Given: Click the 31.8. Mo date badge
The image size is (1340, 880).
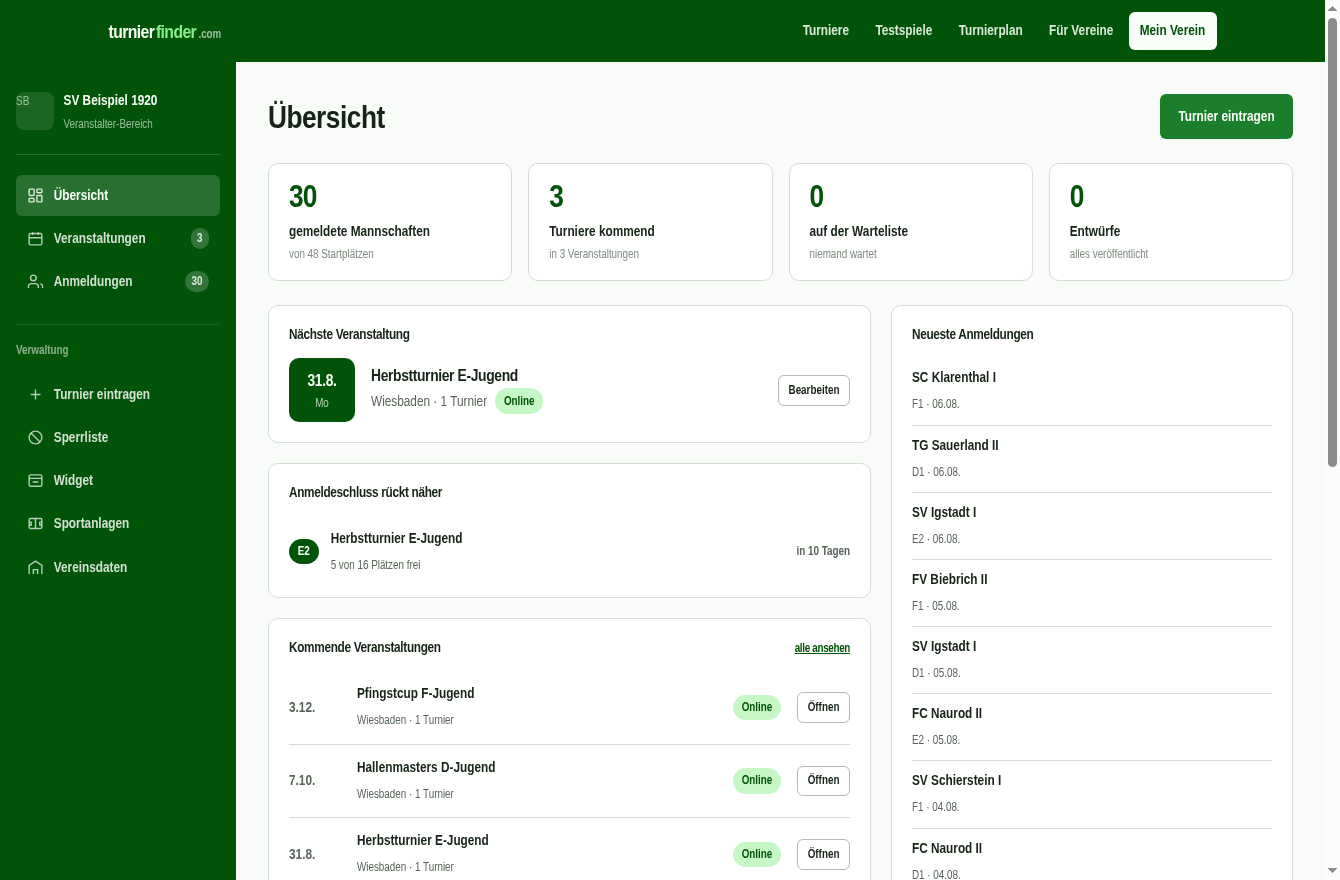Looking at the screenshot, I should pyautogui.click(x=322, y=390).
